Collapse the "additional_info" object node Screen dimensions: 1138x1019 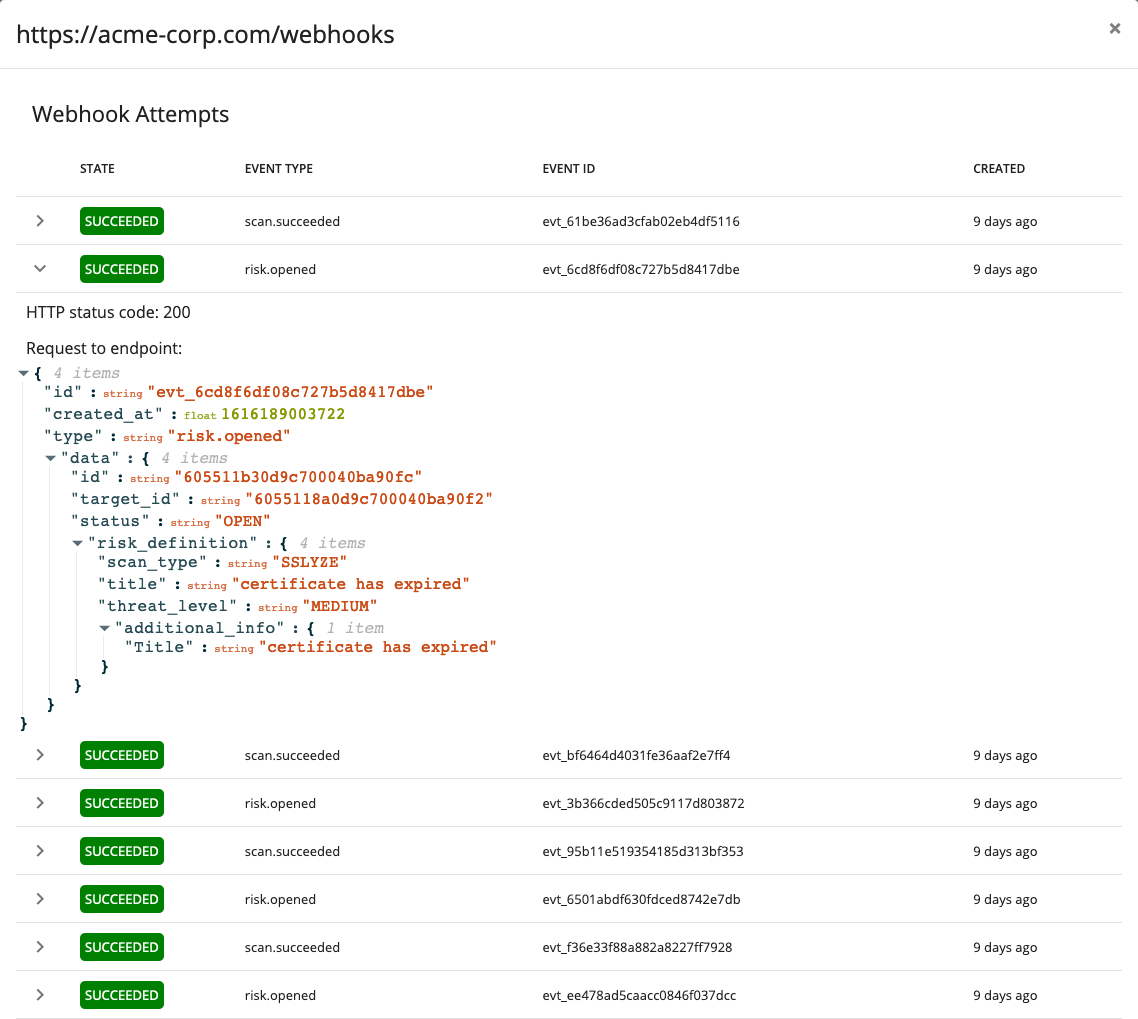click(105, 627)
